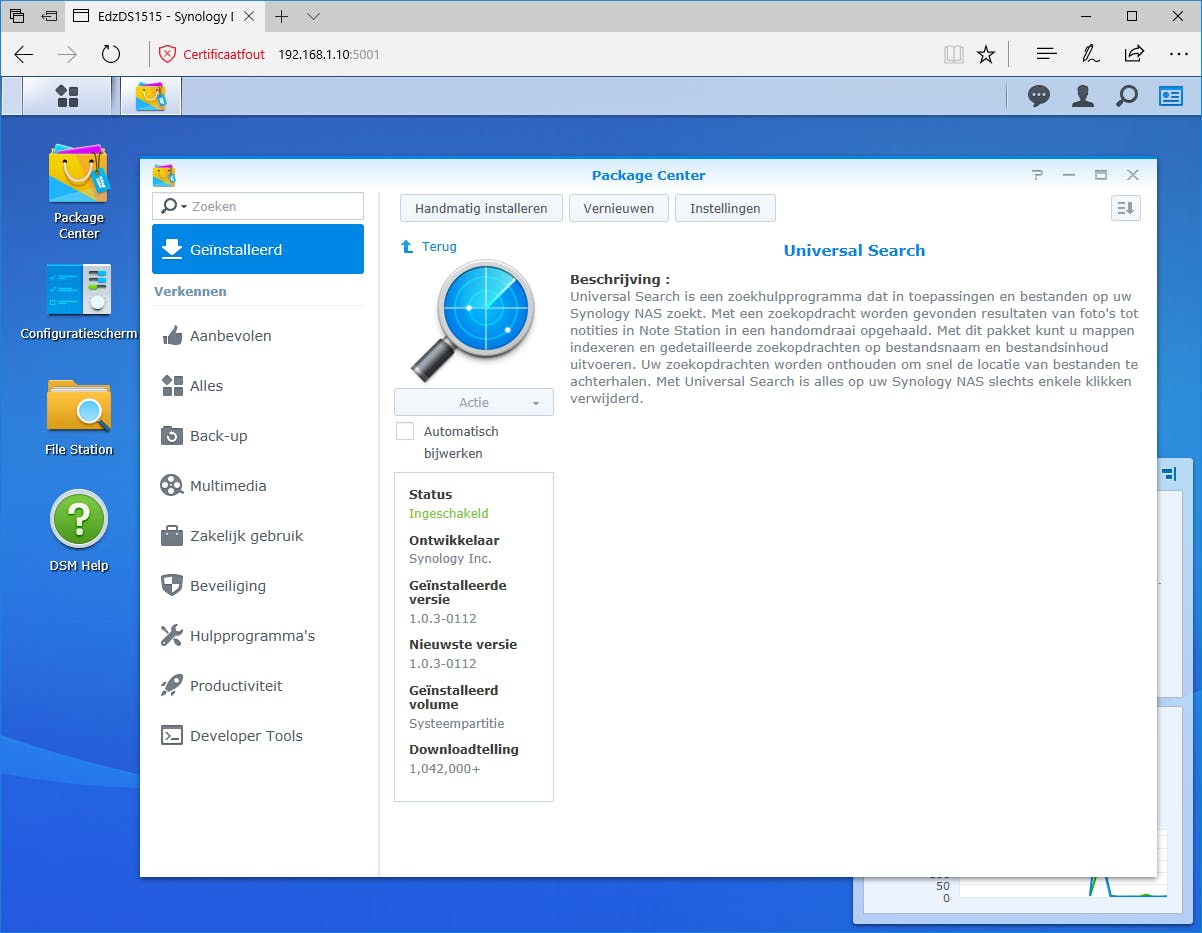Select the Package Center taskbar icon

click(151, 96)
